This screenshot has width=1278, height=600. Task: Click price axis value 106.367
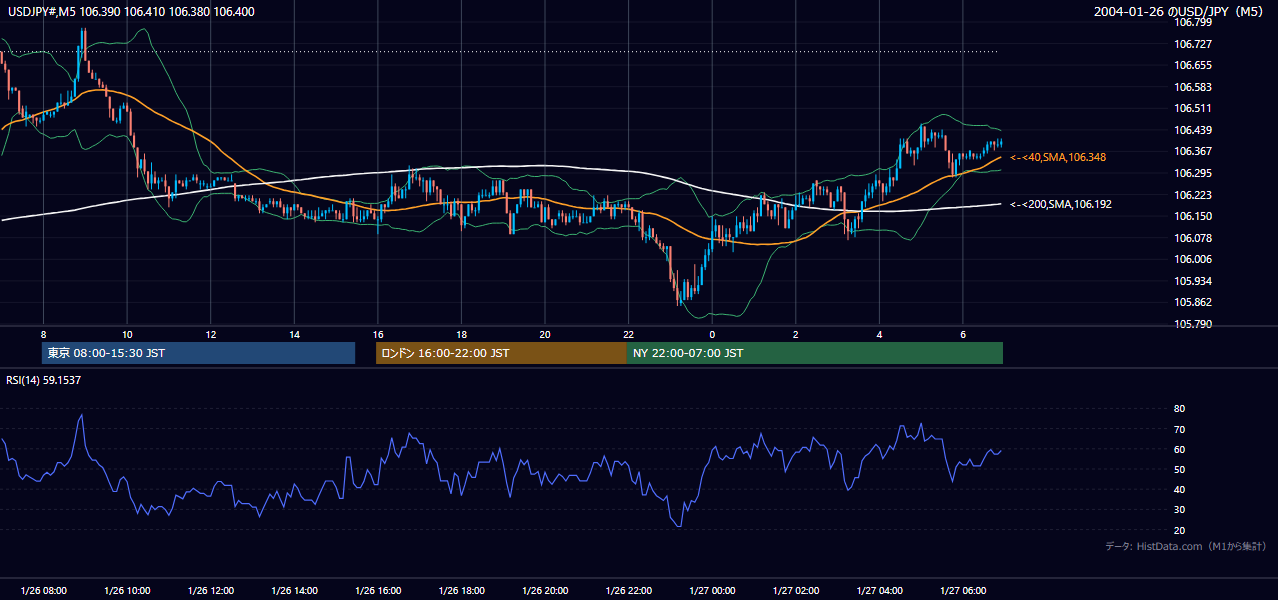[1192, 151]
